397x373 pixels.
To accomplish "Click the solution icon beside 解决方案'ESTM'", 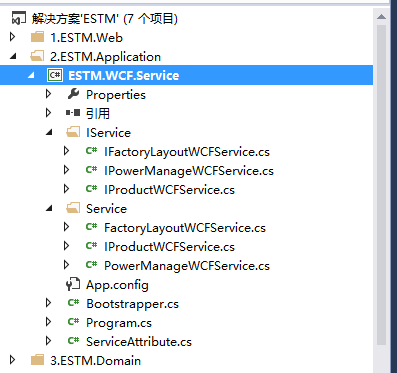I will click(19, 18).
